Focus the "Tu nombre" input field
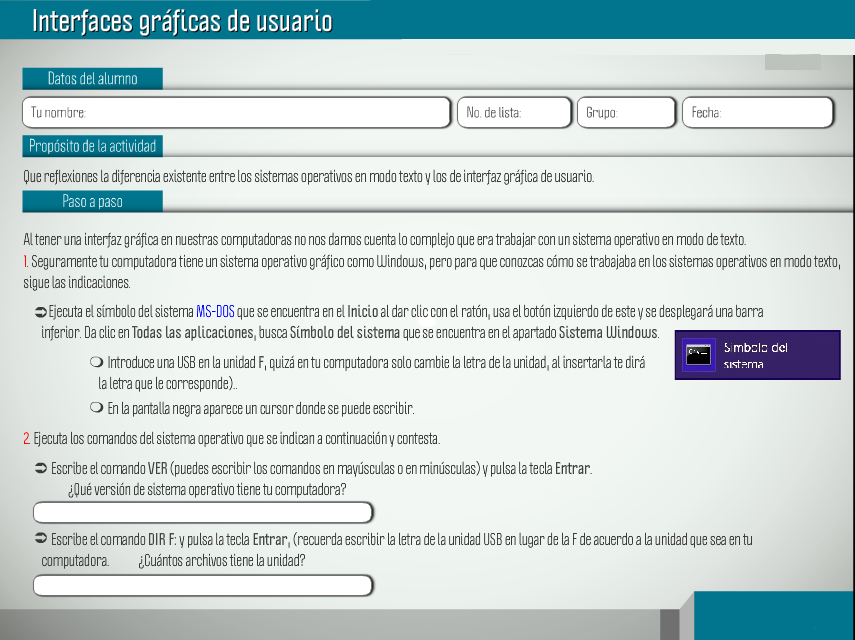The height and width of the screenshot is (640, 855). [x=236, y=113]
